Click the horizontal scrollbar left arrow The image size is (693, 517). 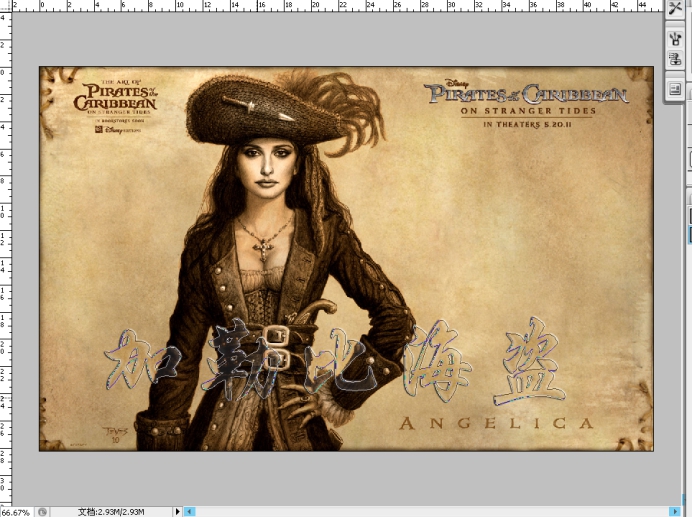[x=189, y=512]
